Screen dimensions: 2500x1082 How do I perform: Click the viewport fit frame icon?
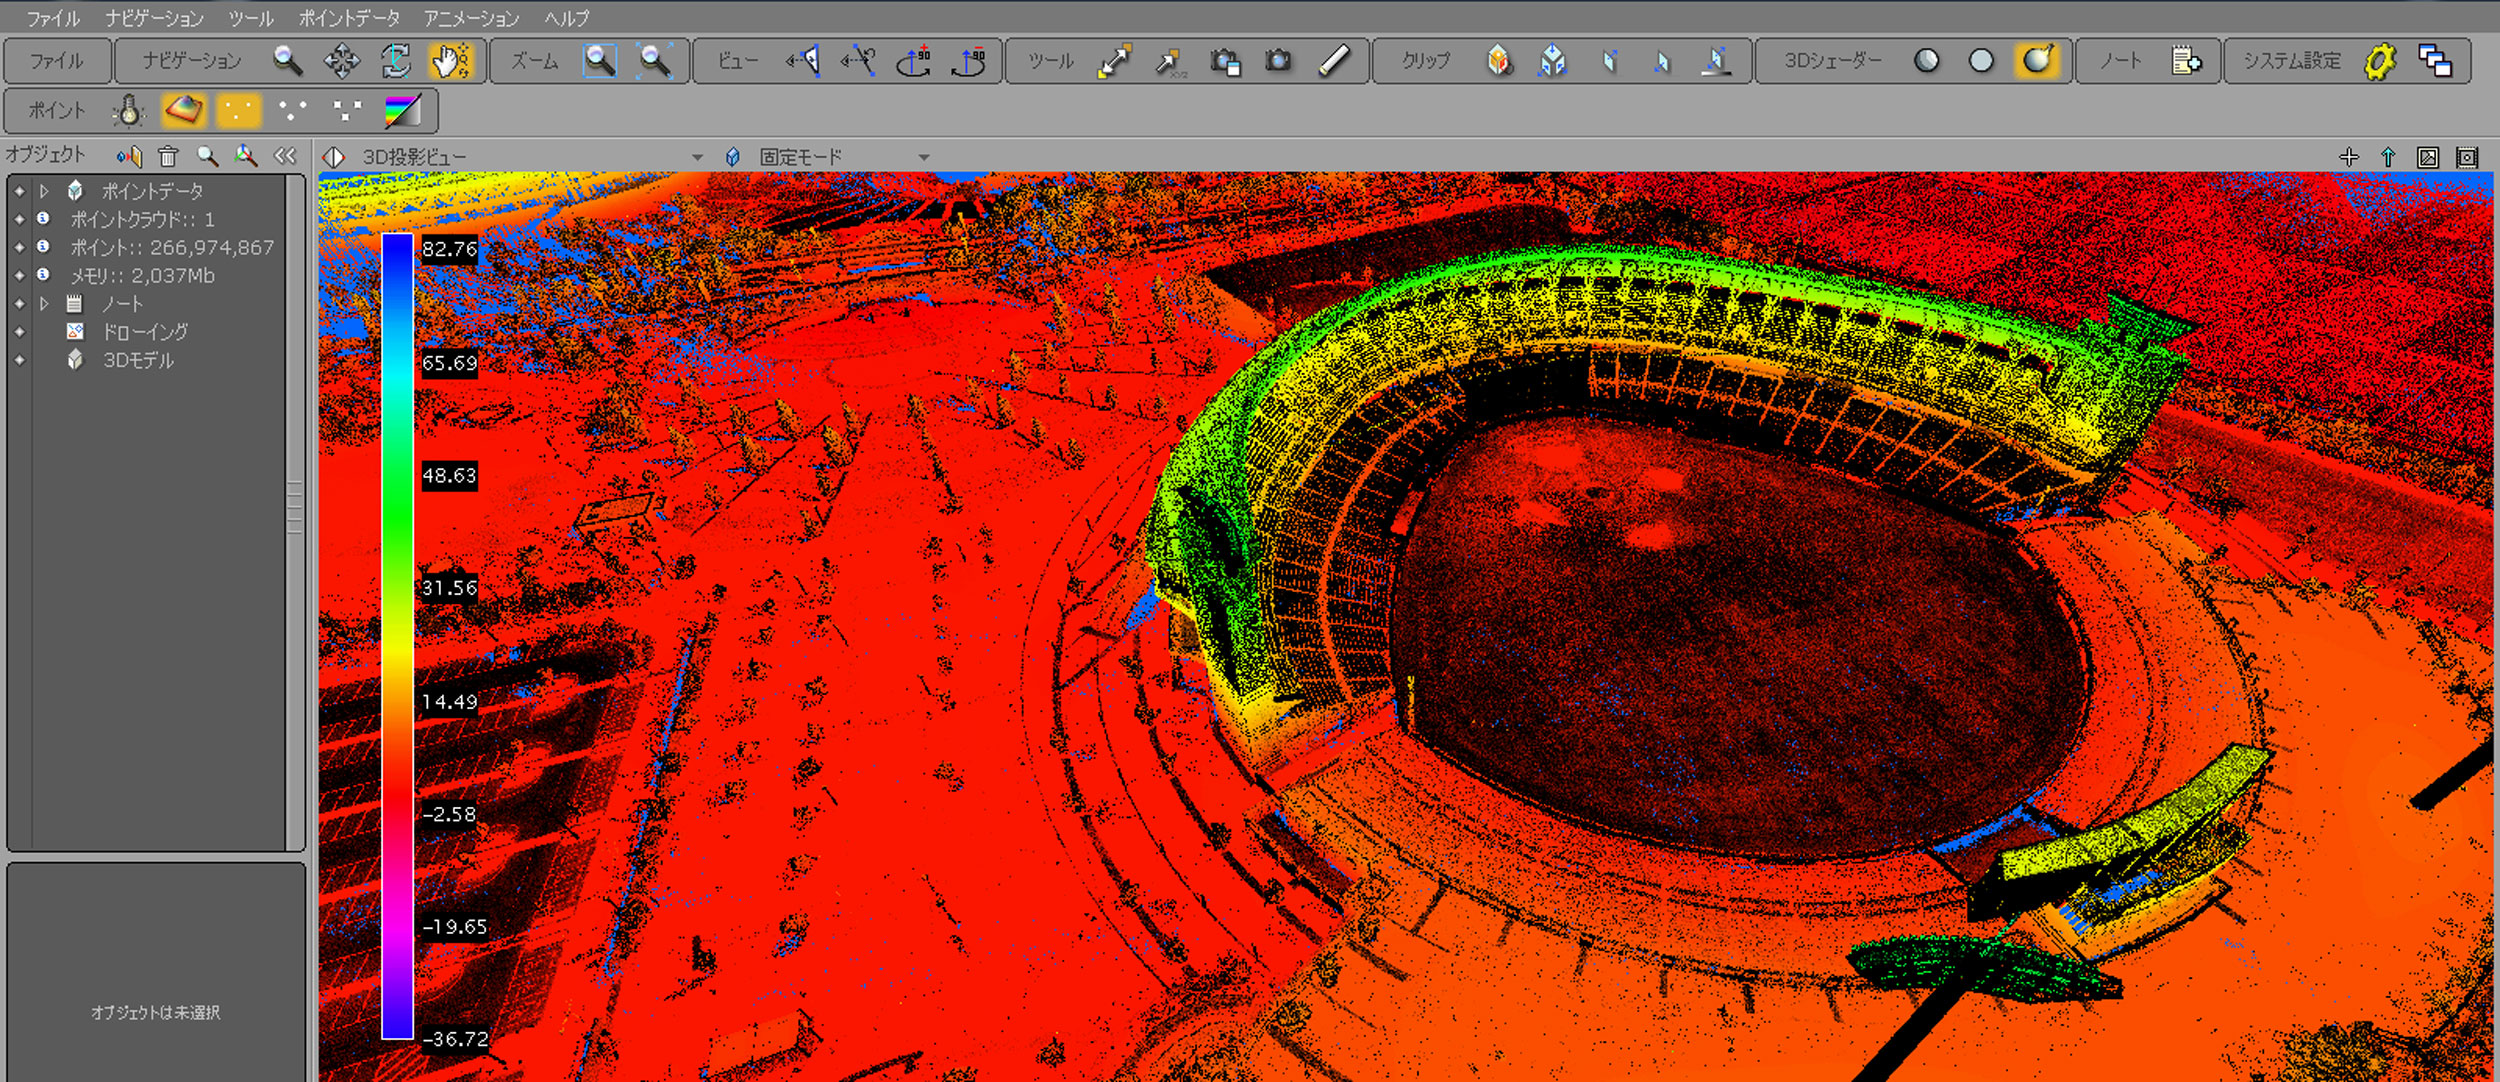pos(2467,157)
